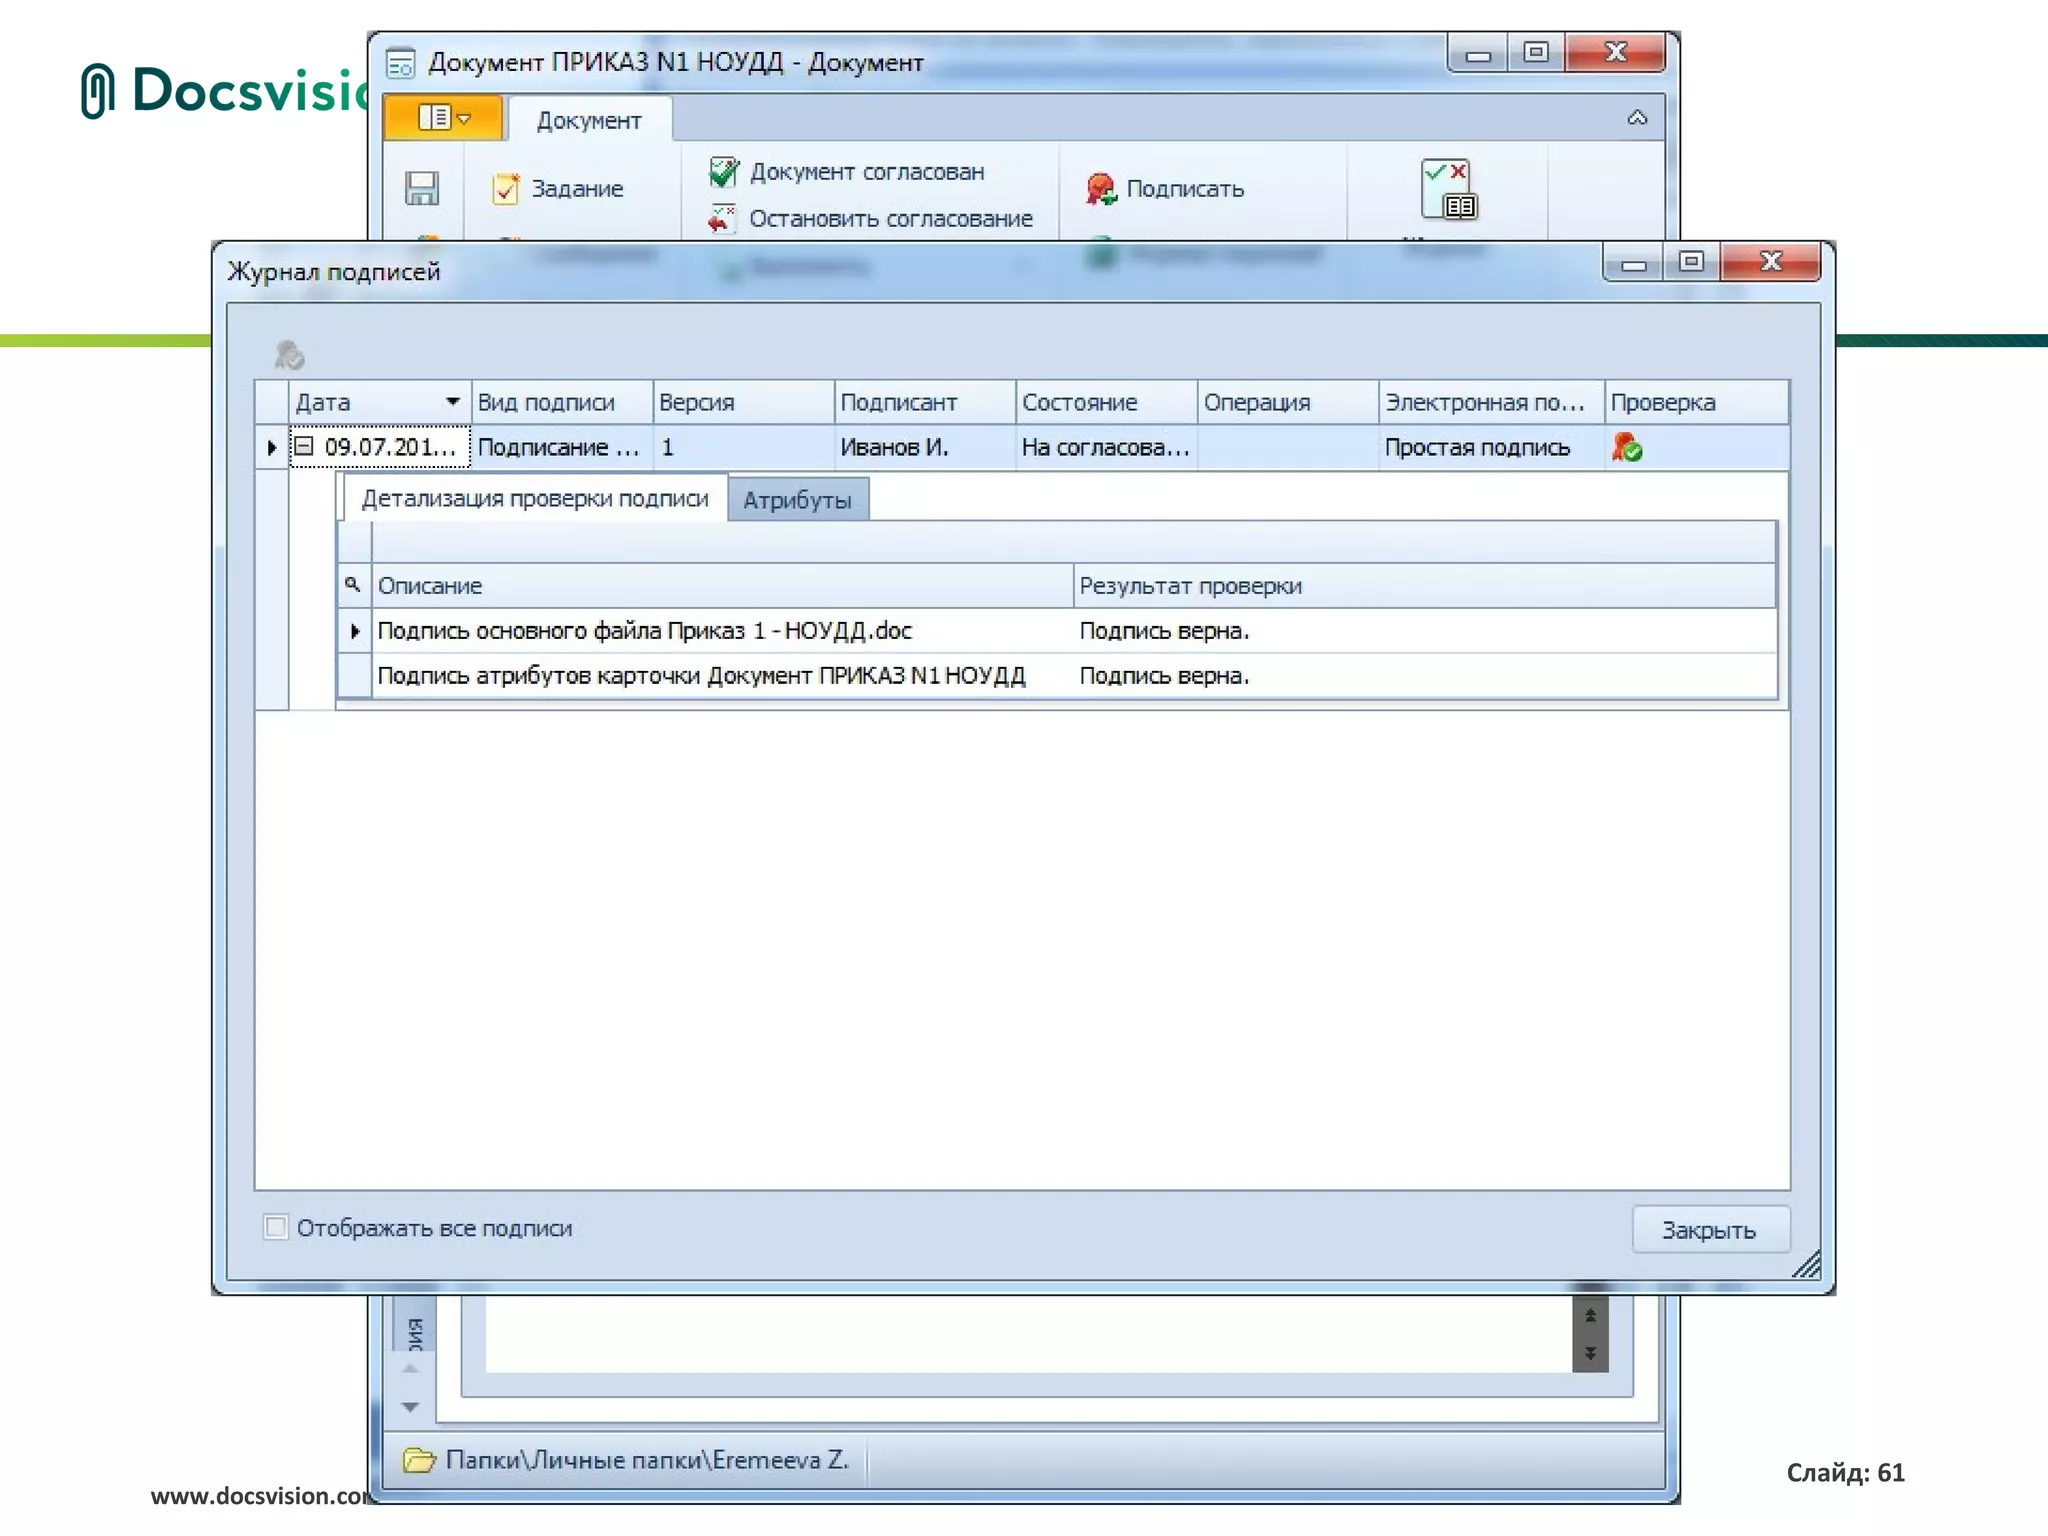Viewport: 2048px width, 1536px height.
Task: Click the search filter icon beside Описание
Action: point(352,584)
